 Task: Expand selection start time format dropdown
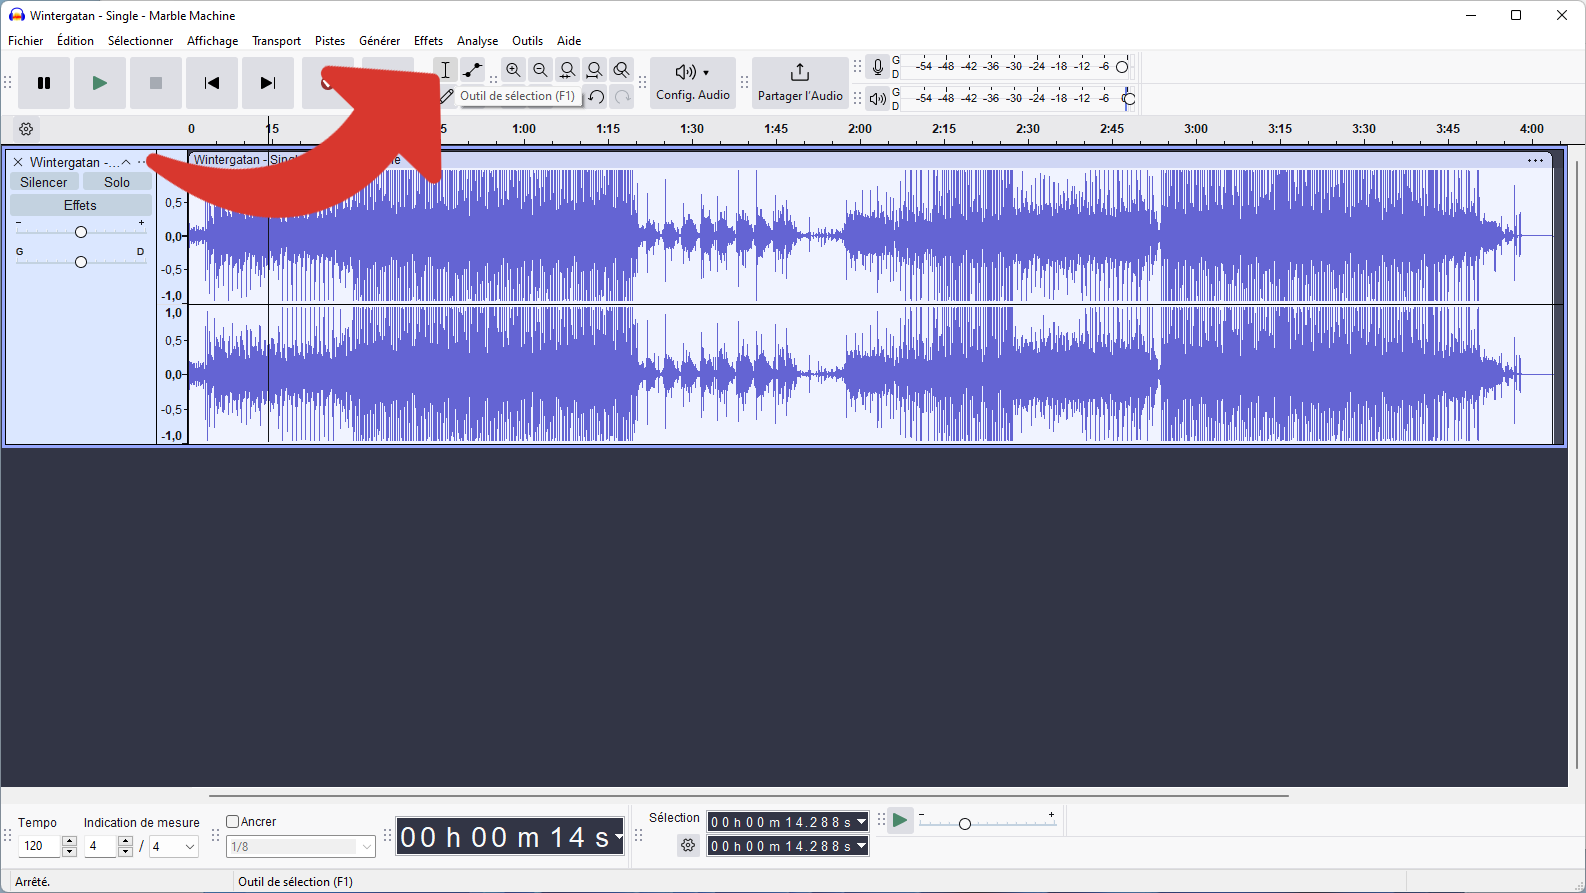[861, 822]
